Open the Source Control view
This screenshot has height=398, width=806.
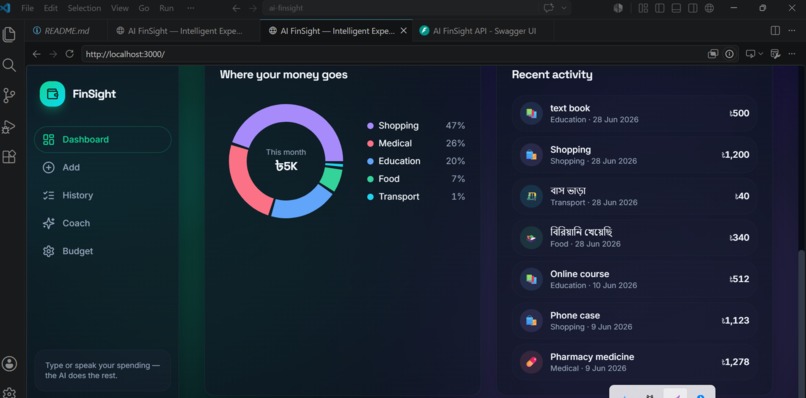tap(9, 96)
